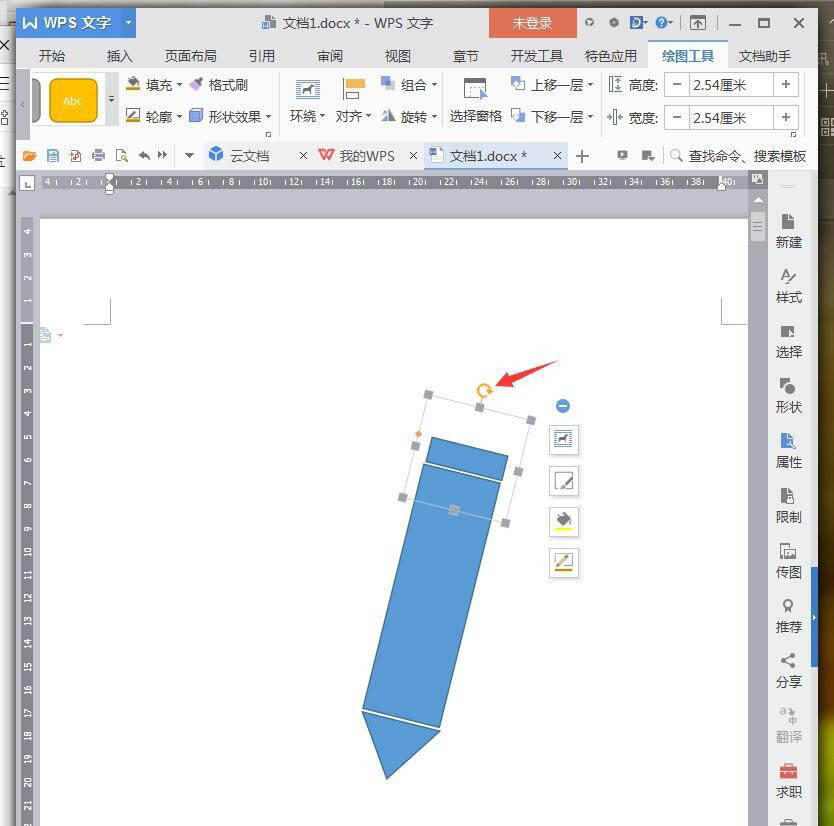Expand the 轮廓 dropdown arrow

pyautogui.click(x=179, y=116)
